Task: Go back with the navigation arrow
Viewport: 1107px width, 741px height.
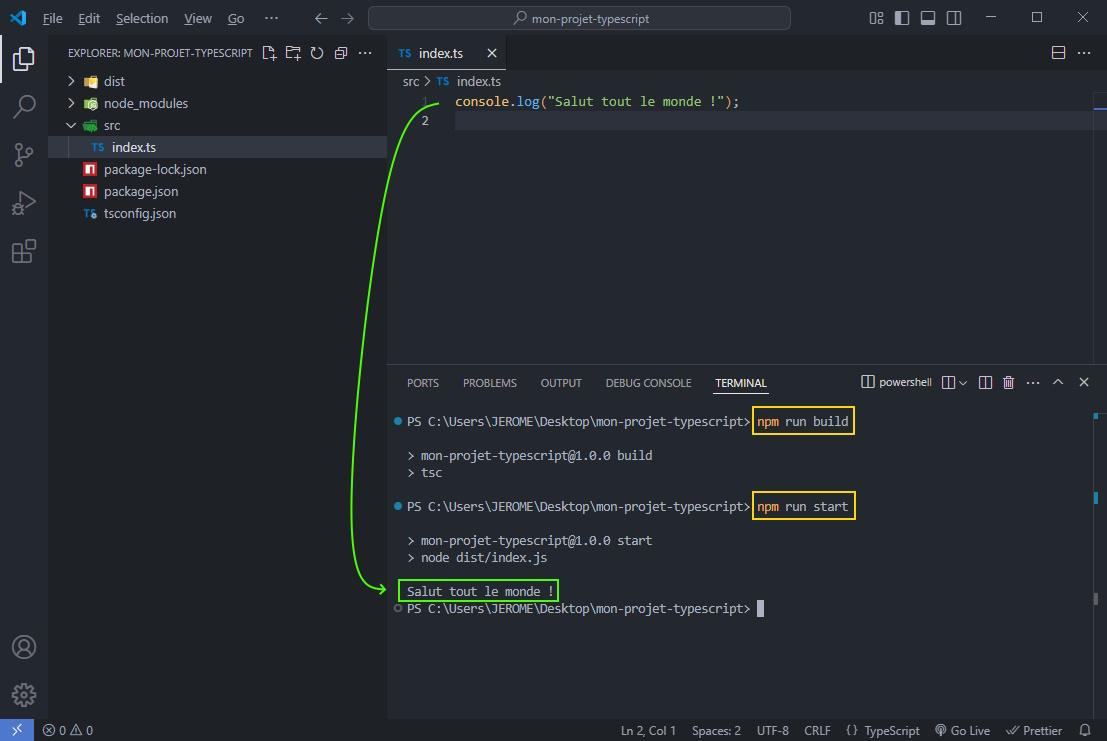Action: [x=321, y=18]
